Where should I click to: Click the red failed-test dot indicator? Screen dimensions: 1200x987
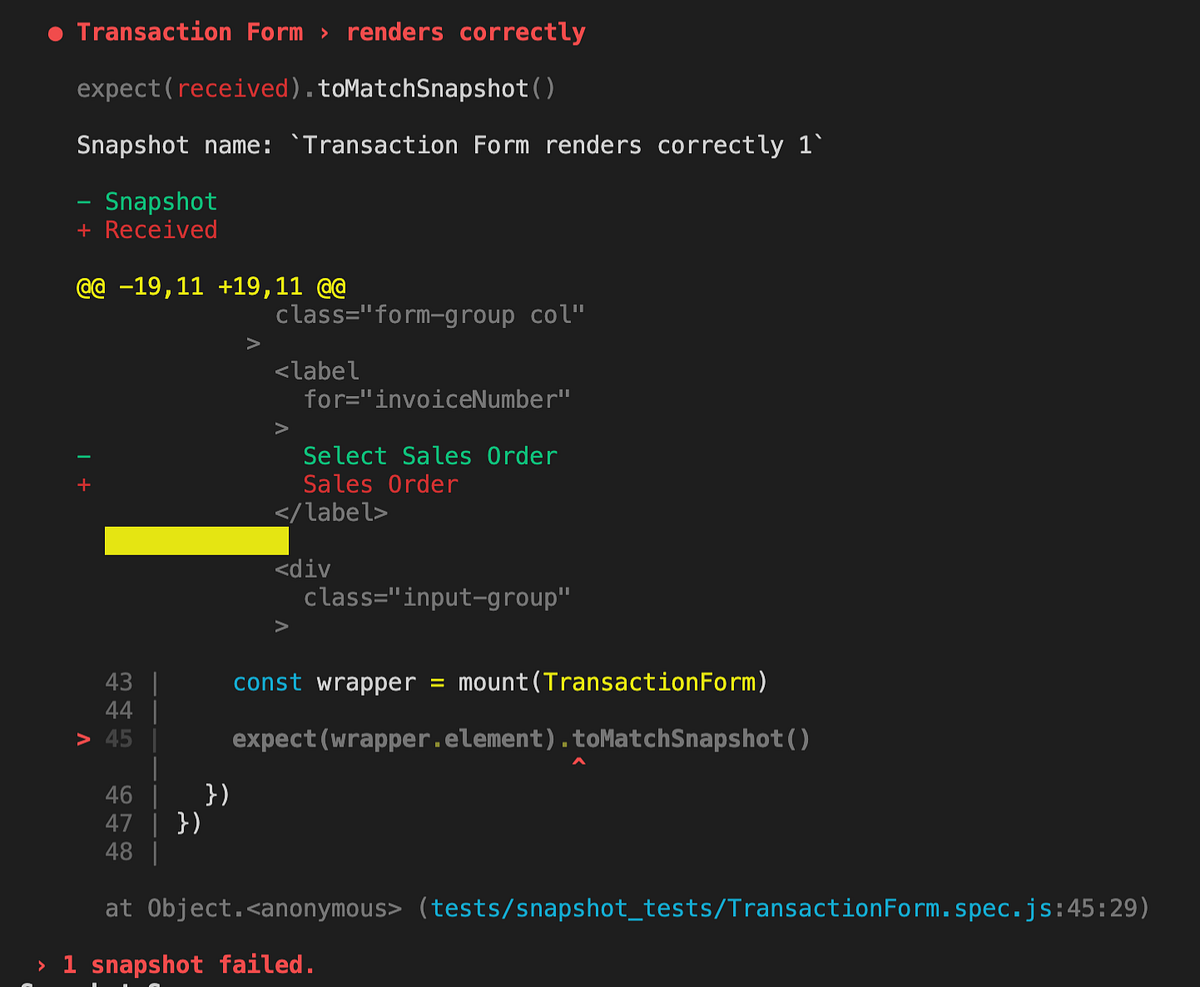pyautogui.click(x=55, y=31)
